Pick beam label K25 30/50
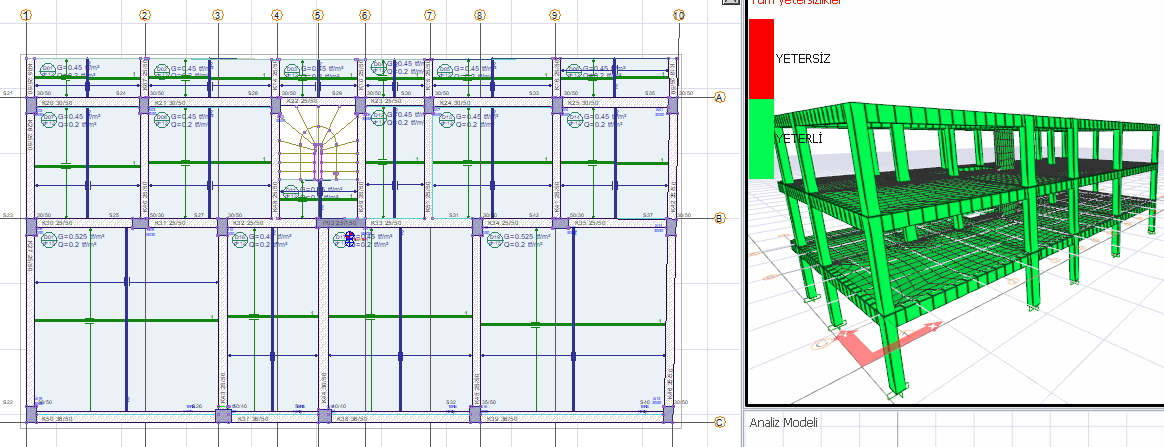 tap(583, 102)
